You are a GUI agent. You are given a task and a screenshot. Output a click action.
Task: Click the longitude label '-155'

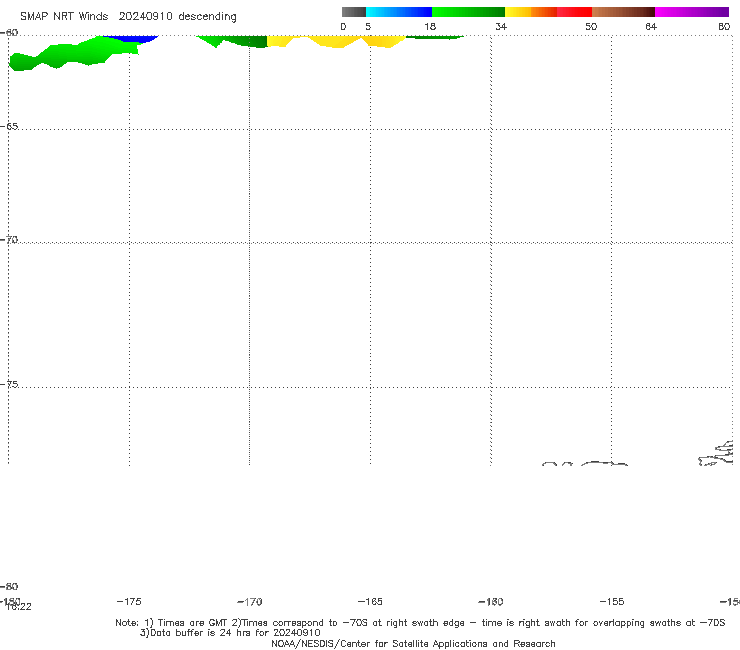pyautogui.click(x=612, y=601)
